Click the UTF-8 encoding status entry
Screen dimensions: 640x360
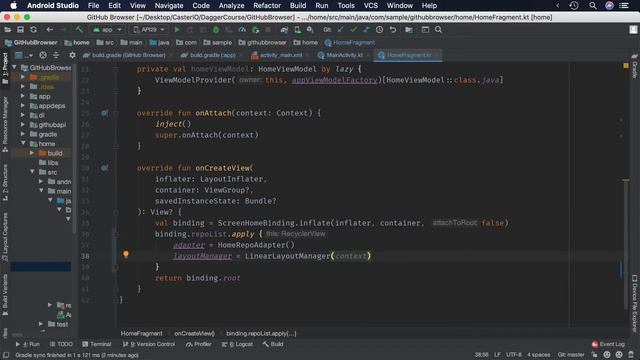(x=514, y=355)
